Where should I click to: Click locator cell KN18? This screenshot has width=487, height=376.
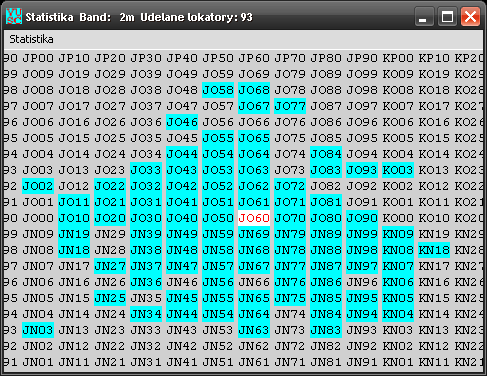coord(434,250)
